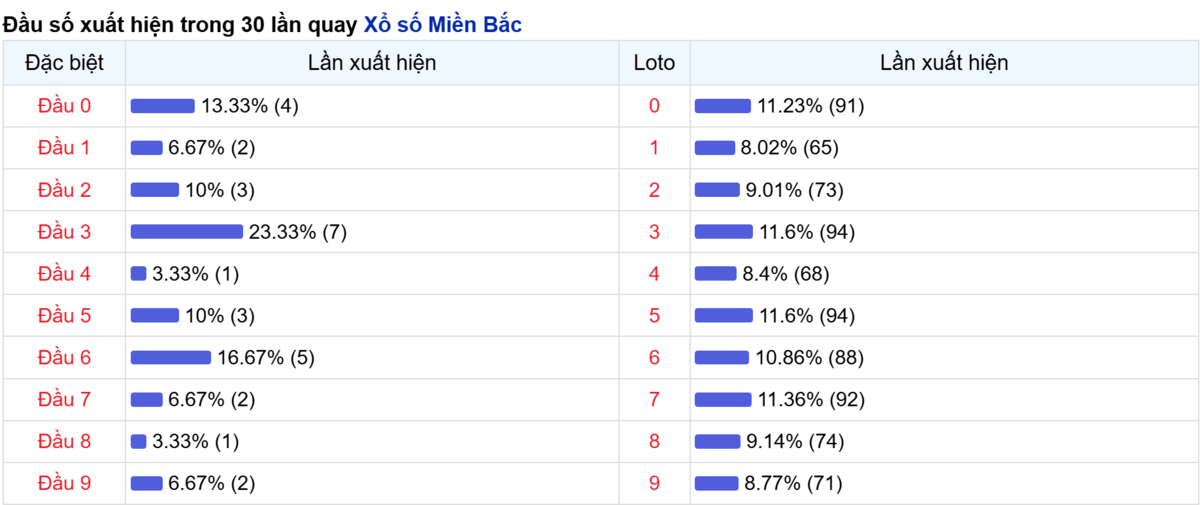Select the Đầu 5 row label
Screen dimensions: 1200x505
(64, 316)
